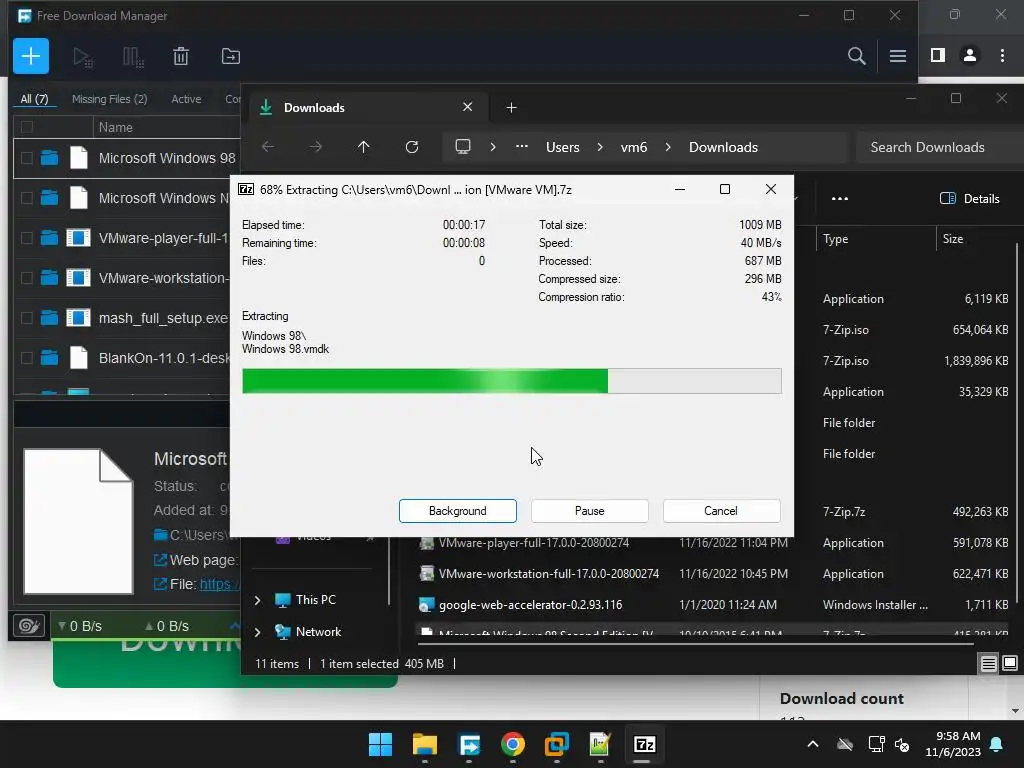Check the mash_full_setup.exe download checkbox
This screenshot has width=1024, height=768.
pos(27,318)
